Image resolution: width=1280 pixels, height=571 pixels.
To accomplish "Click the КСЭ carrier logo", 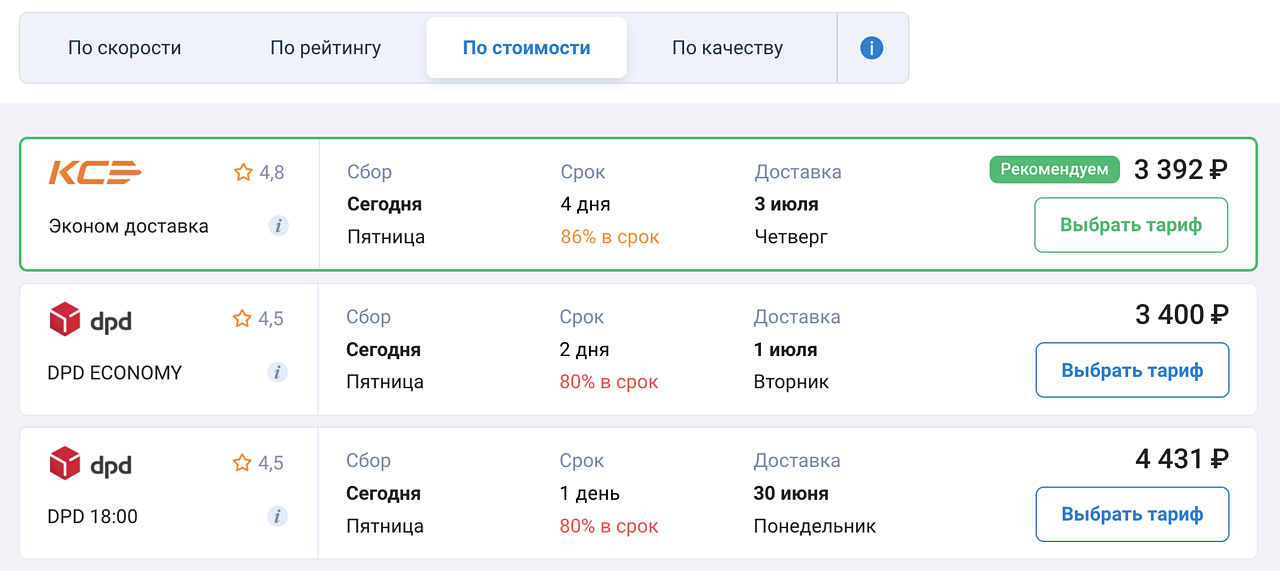I will [x=95, y=173].
